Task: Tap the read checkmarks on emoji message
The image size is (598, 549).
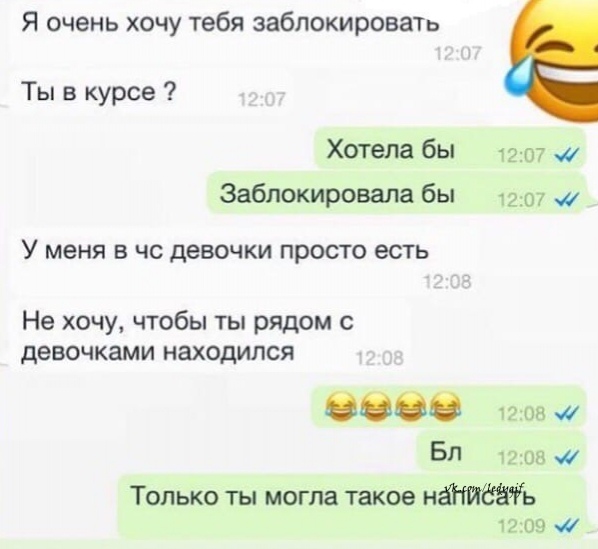Action: click(x=569, y=413)
